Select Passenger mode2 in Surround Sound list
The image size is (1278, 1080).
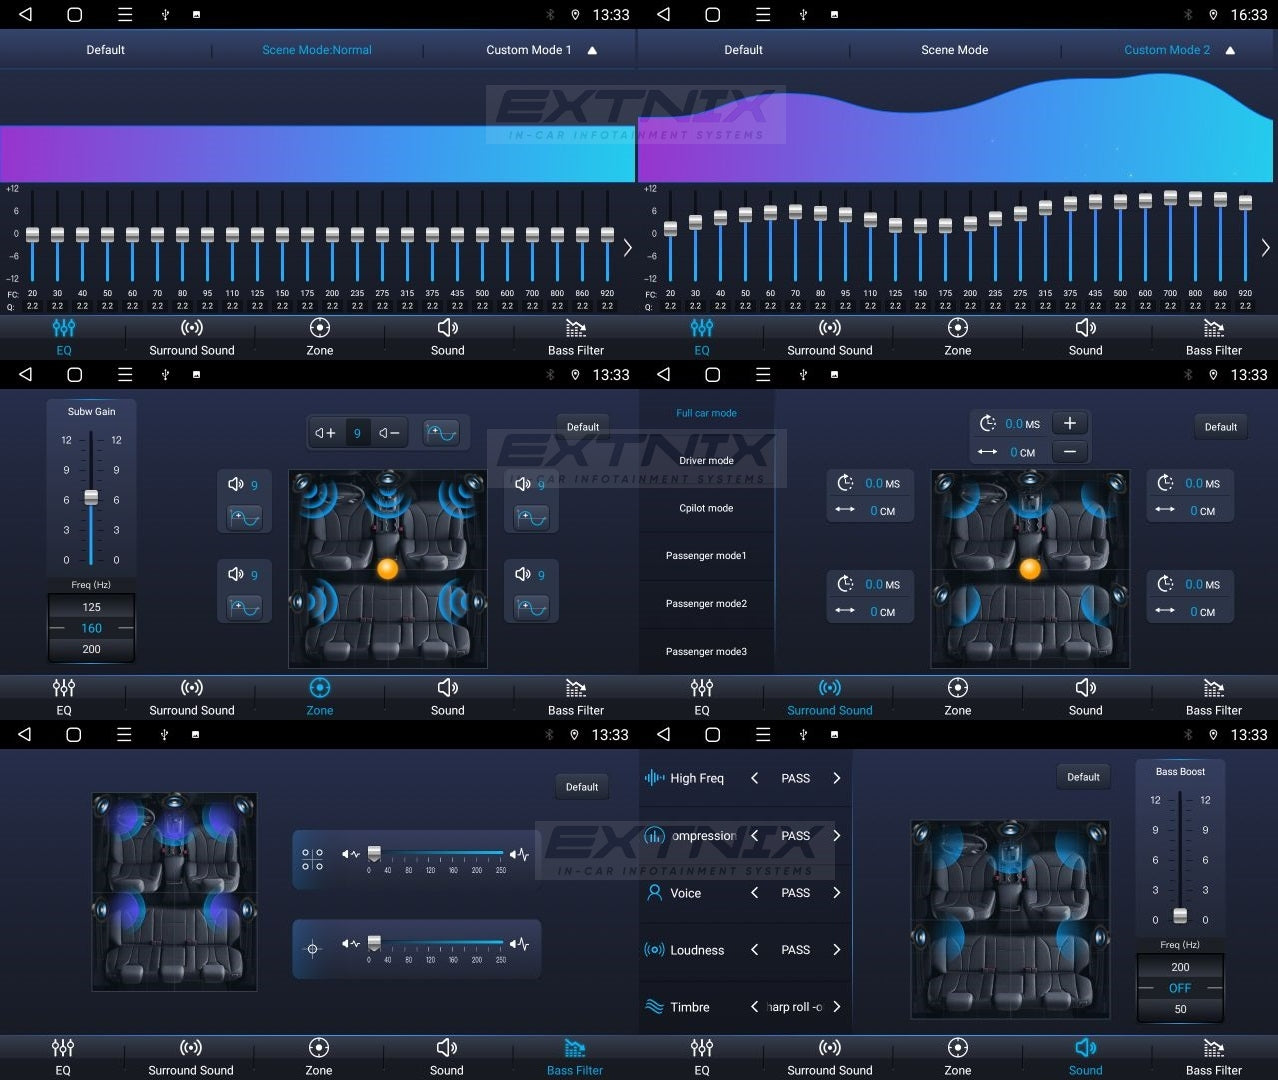tap(706, 603)
